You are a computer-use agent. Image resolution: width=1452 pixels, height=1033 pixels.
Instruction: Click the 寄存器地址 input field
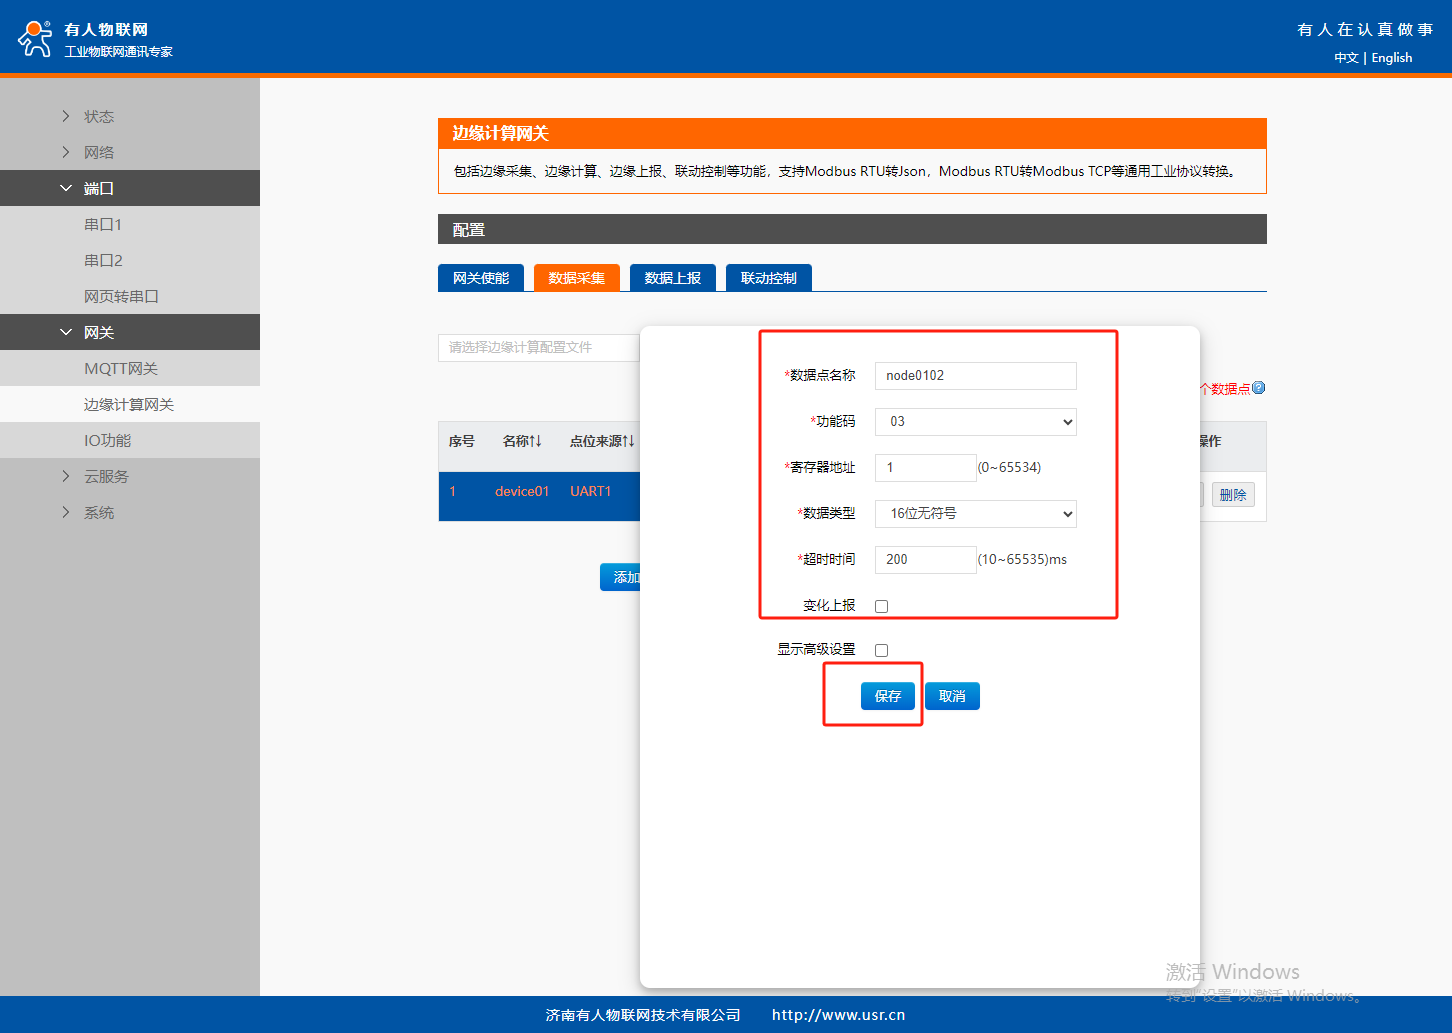point(925,468)
